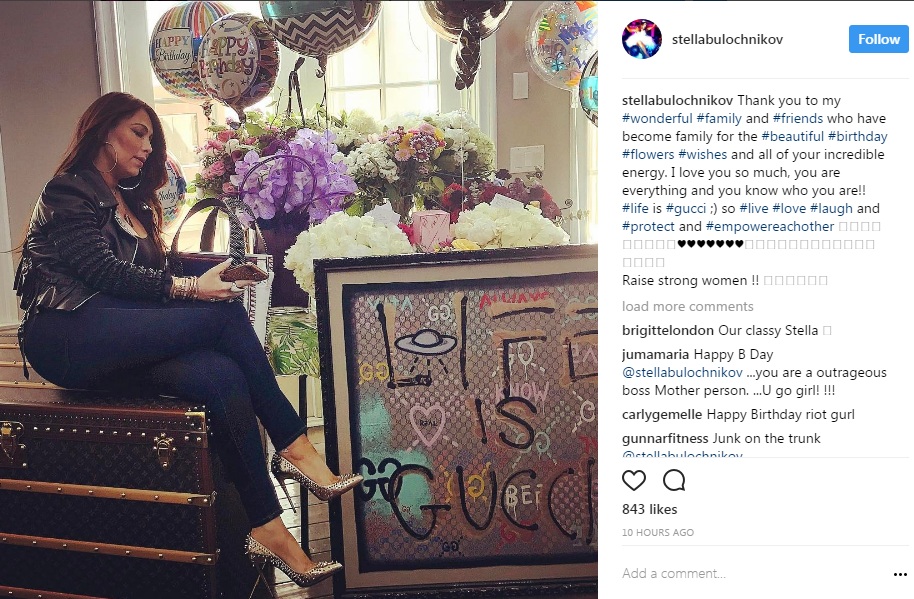Click the comment speech bubble icon
Image resolution: width=914 pixels, height=599 pixels.
tap(674, 481)
